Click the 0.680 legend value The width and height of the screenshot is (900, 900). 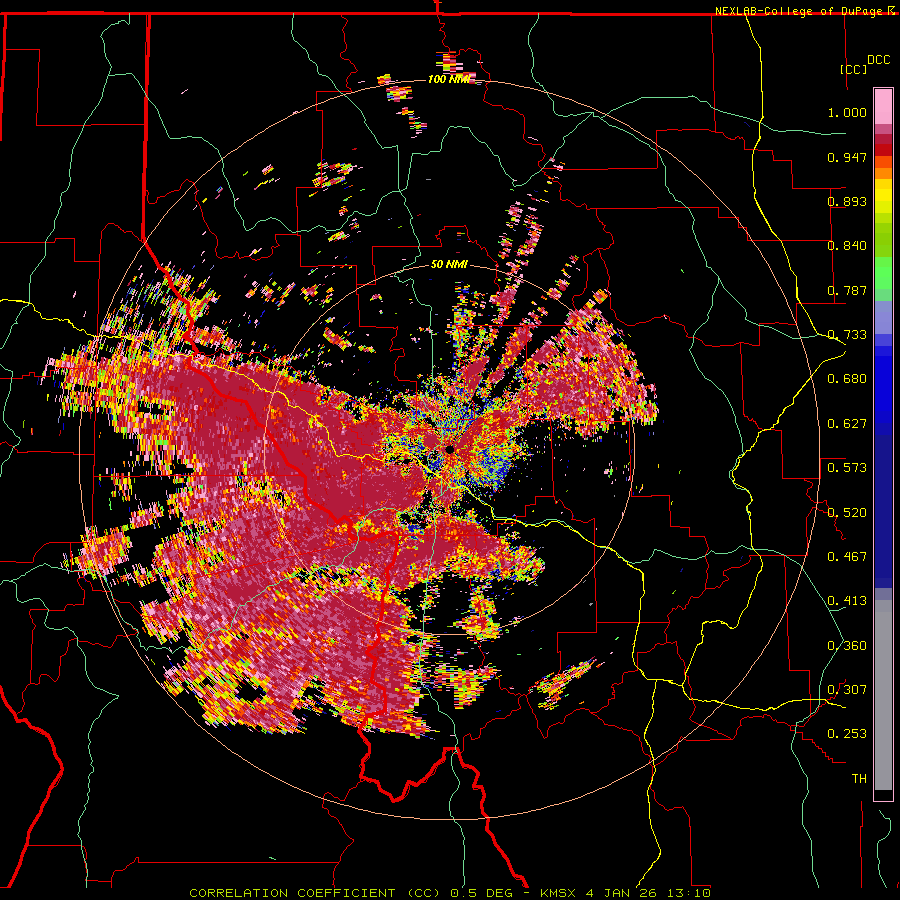pos(847,379)
